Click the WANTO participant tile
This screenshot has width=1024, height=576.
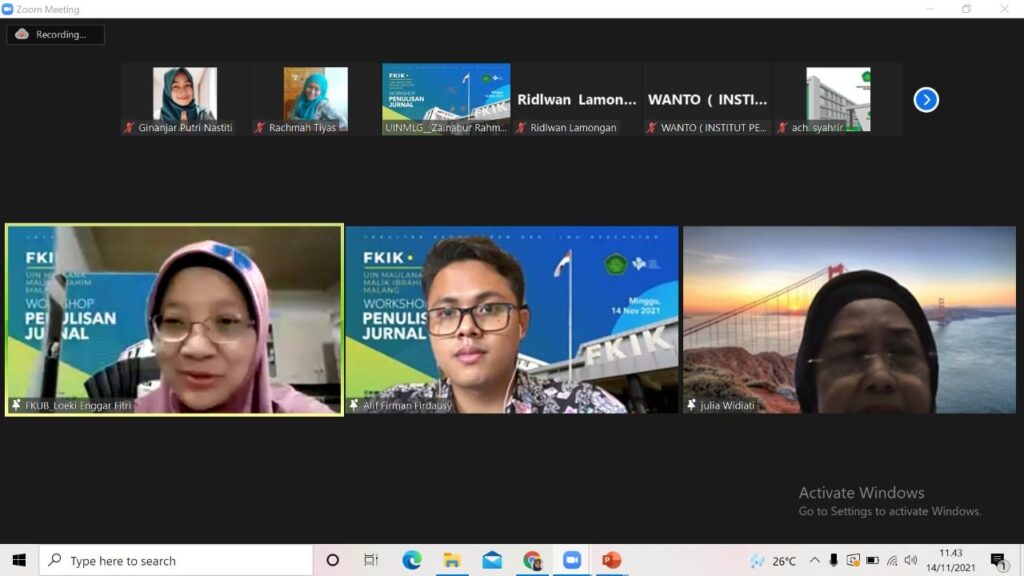pyautogui.click(x=707, y=100)
